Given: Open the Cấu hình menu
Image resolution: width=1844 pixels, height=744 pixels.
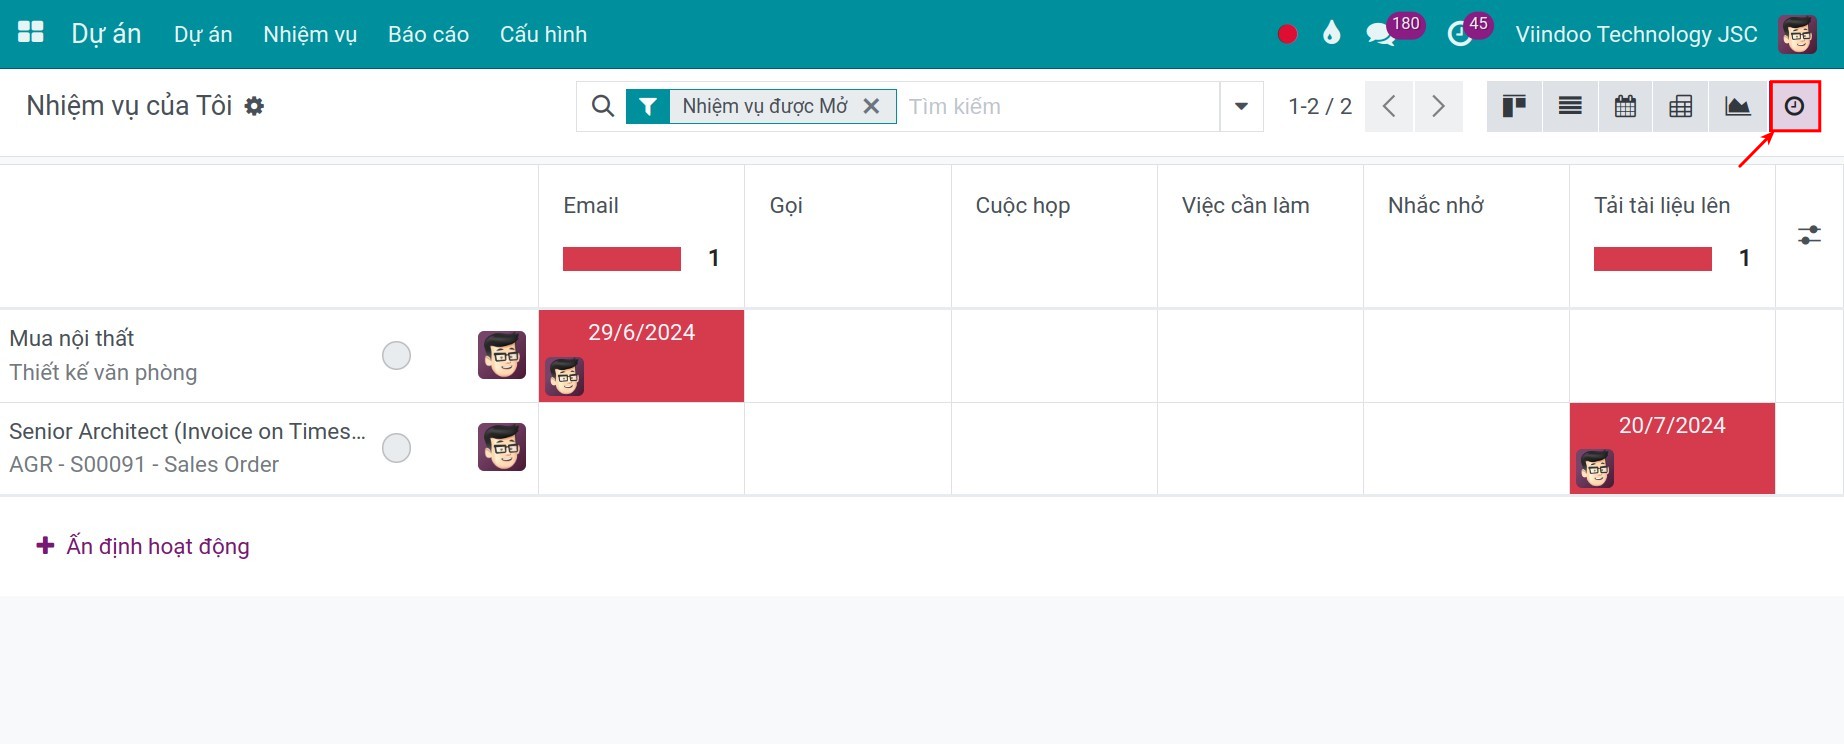Looking at the screenshot, I should [x=543, y=34].
